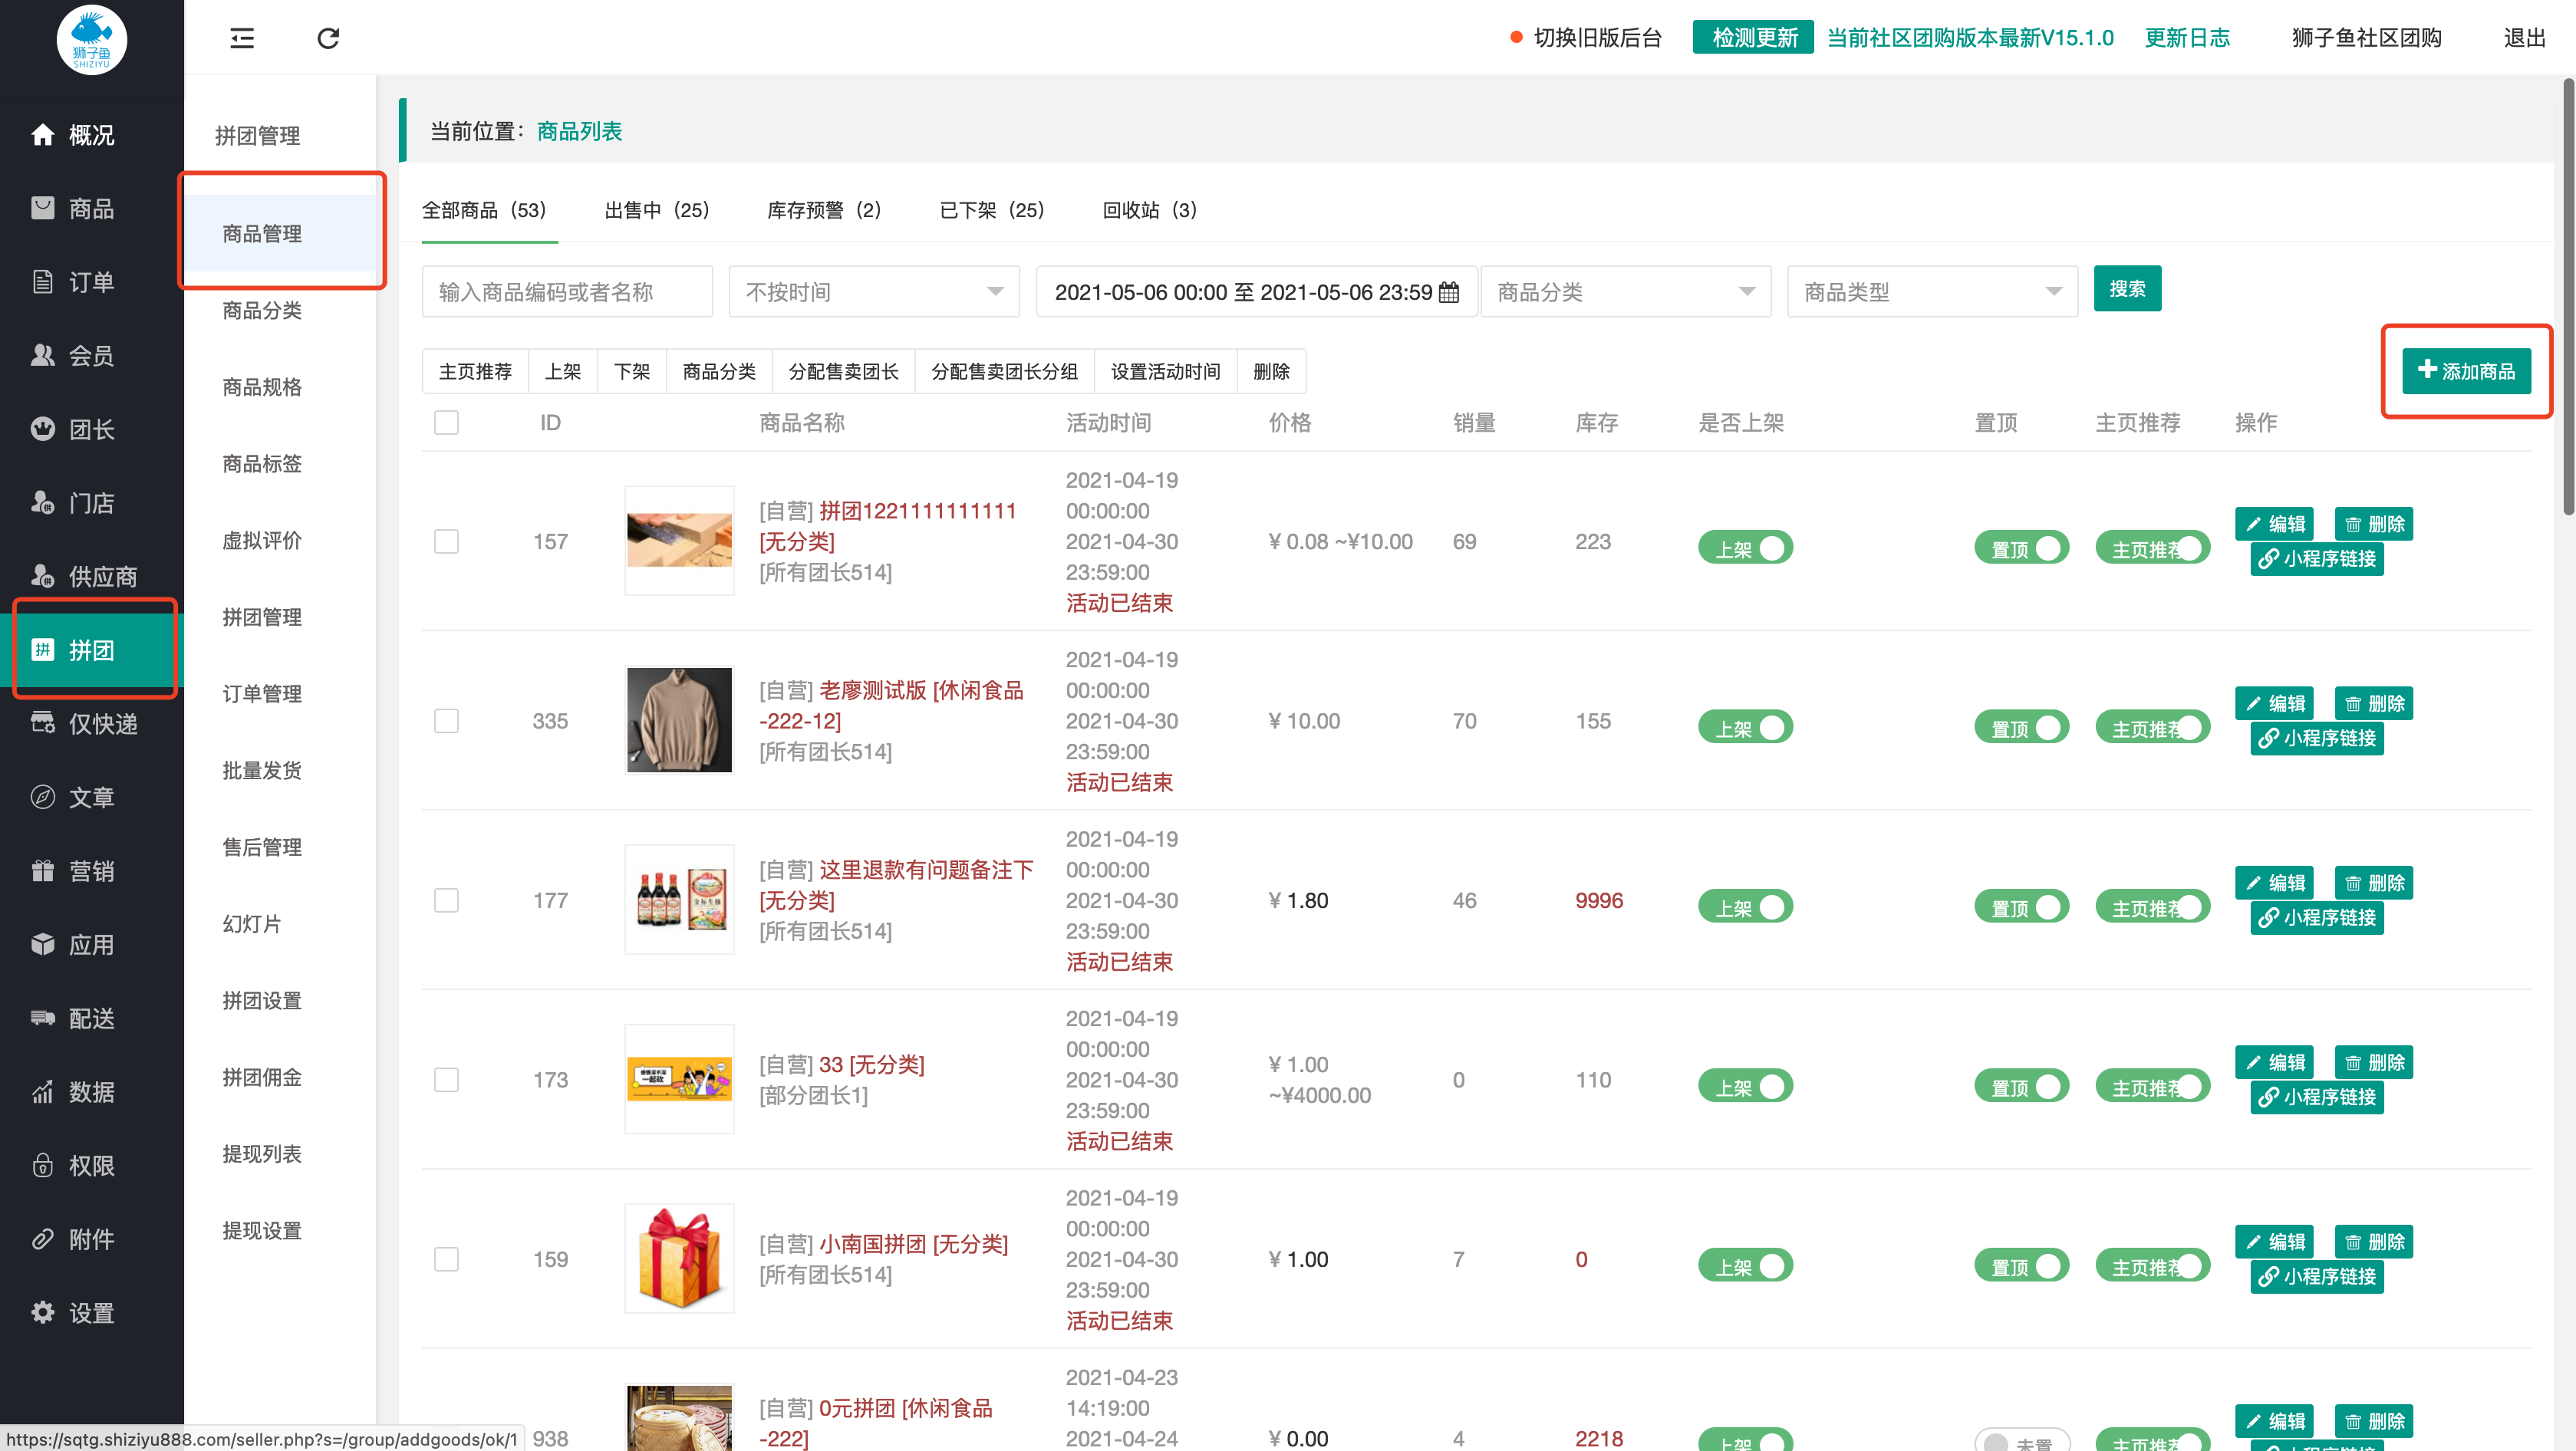The image size is (2576, 1451).
Task: Open the 商品分类 filter dropdown
Action: pyautogui.click(x=1626, y=291)
